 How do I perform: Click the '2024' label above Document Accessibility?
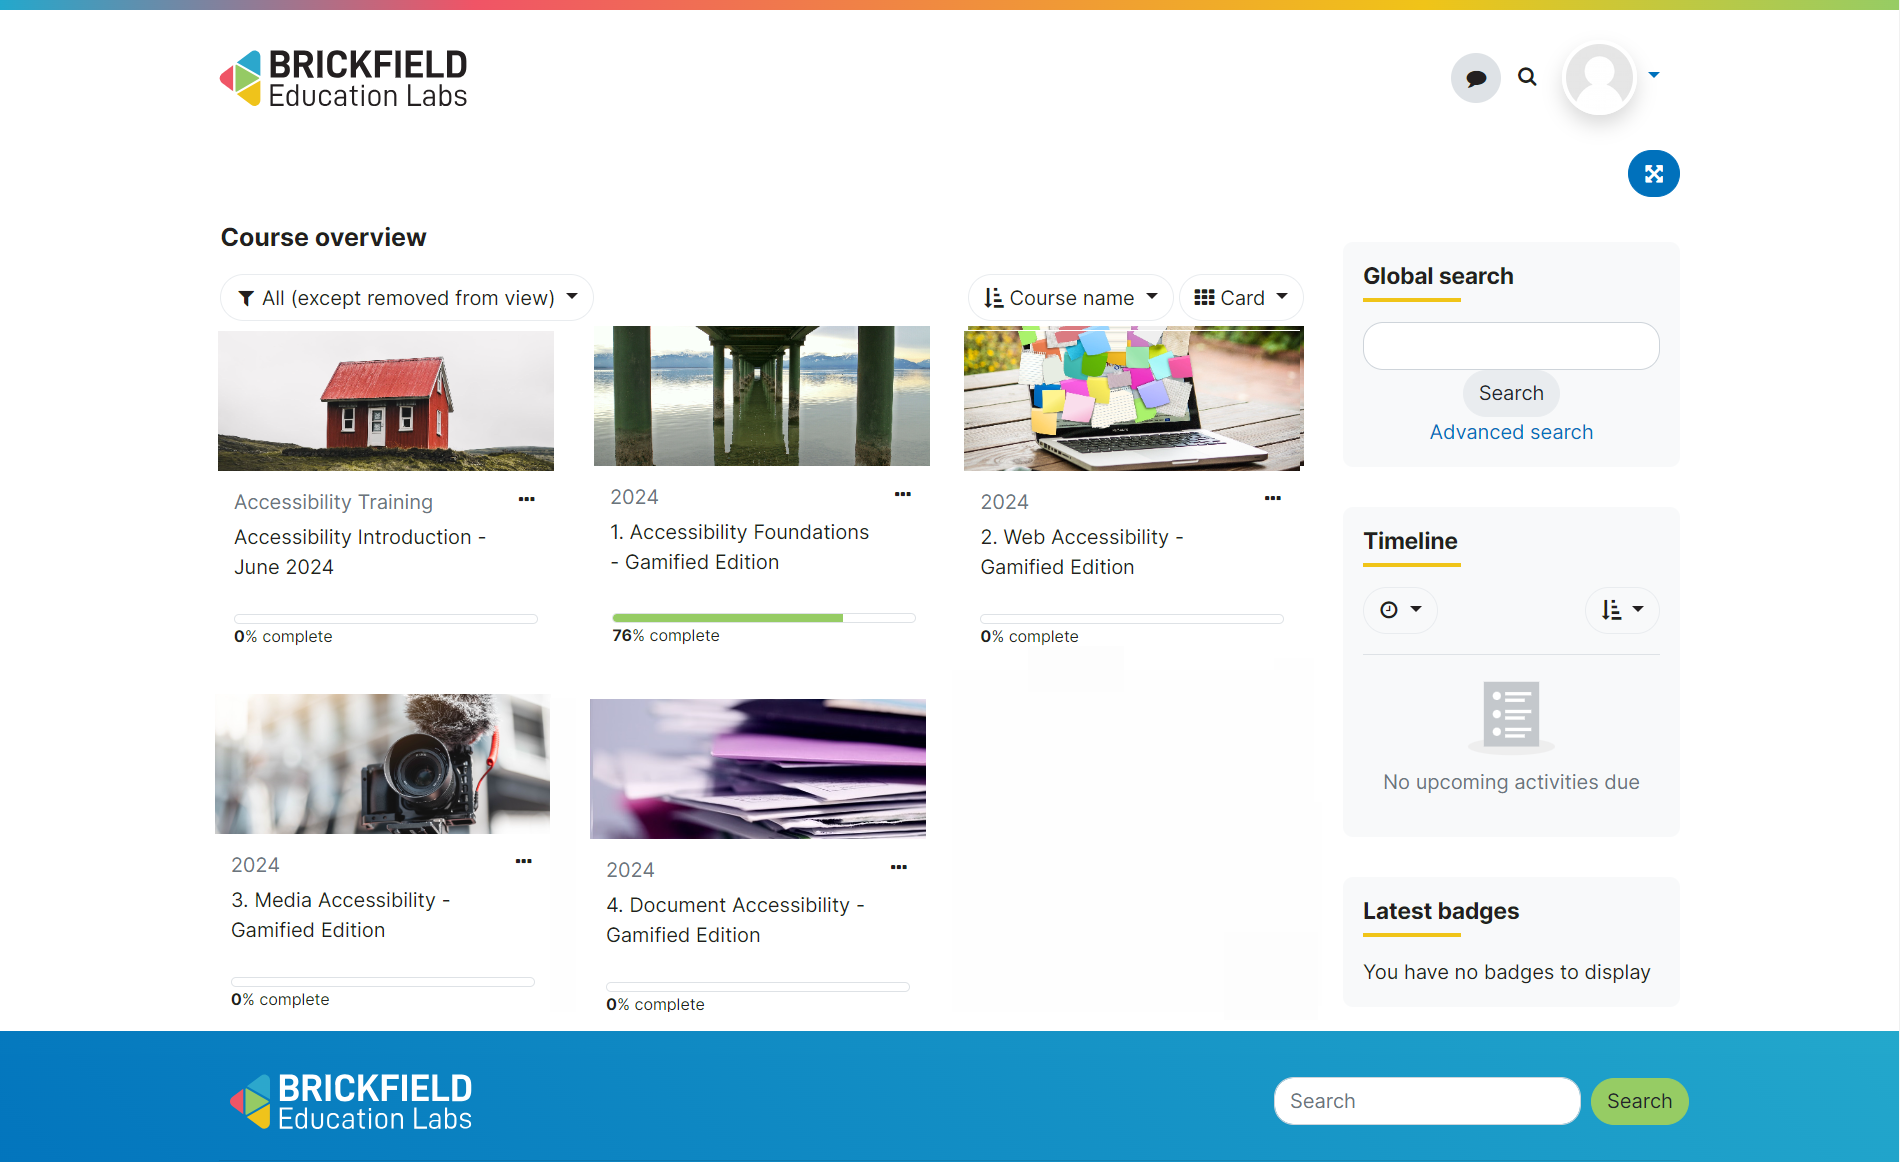point(630,870)
